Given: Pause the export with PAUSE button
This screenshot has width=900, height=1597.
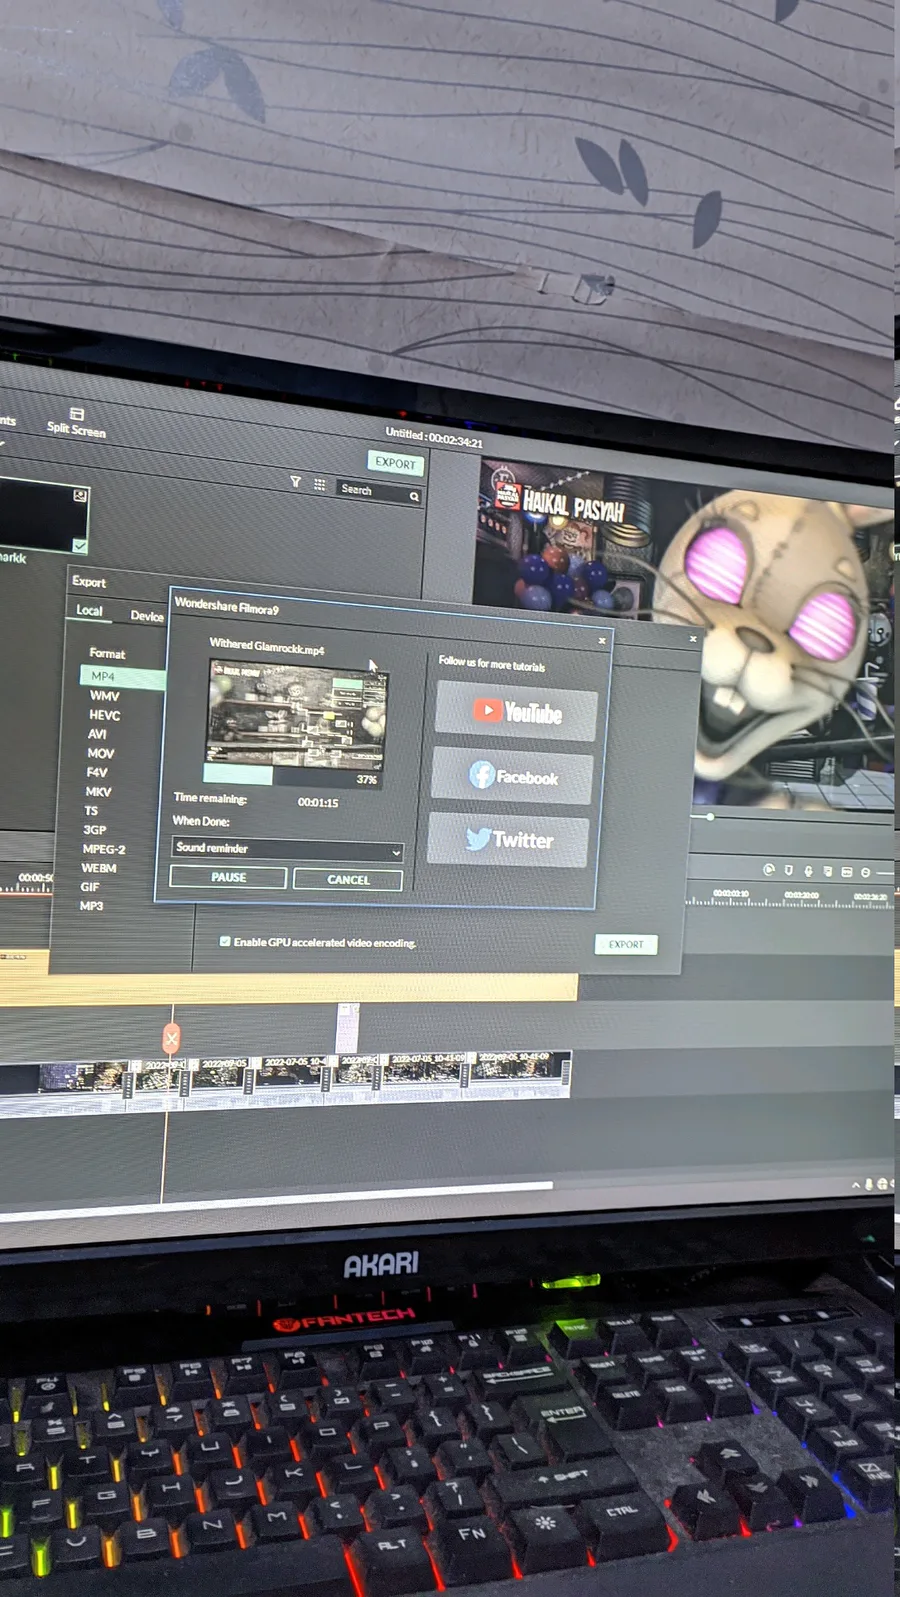Looking at the screenshot, I should [228, 877].
